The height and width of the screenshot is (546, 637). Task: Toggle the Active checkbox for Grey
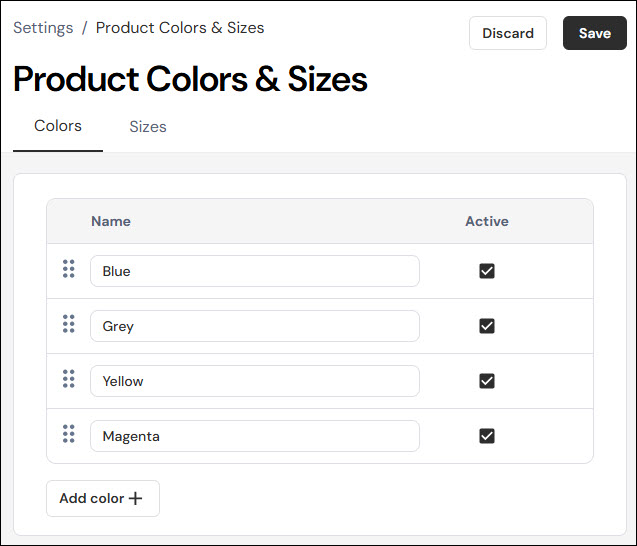coord(487,326)
